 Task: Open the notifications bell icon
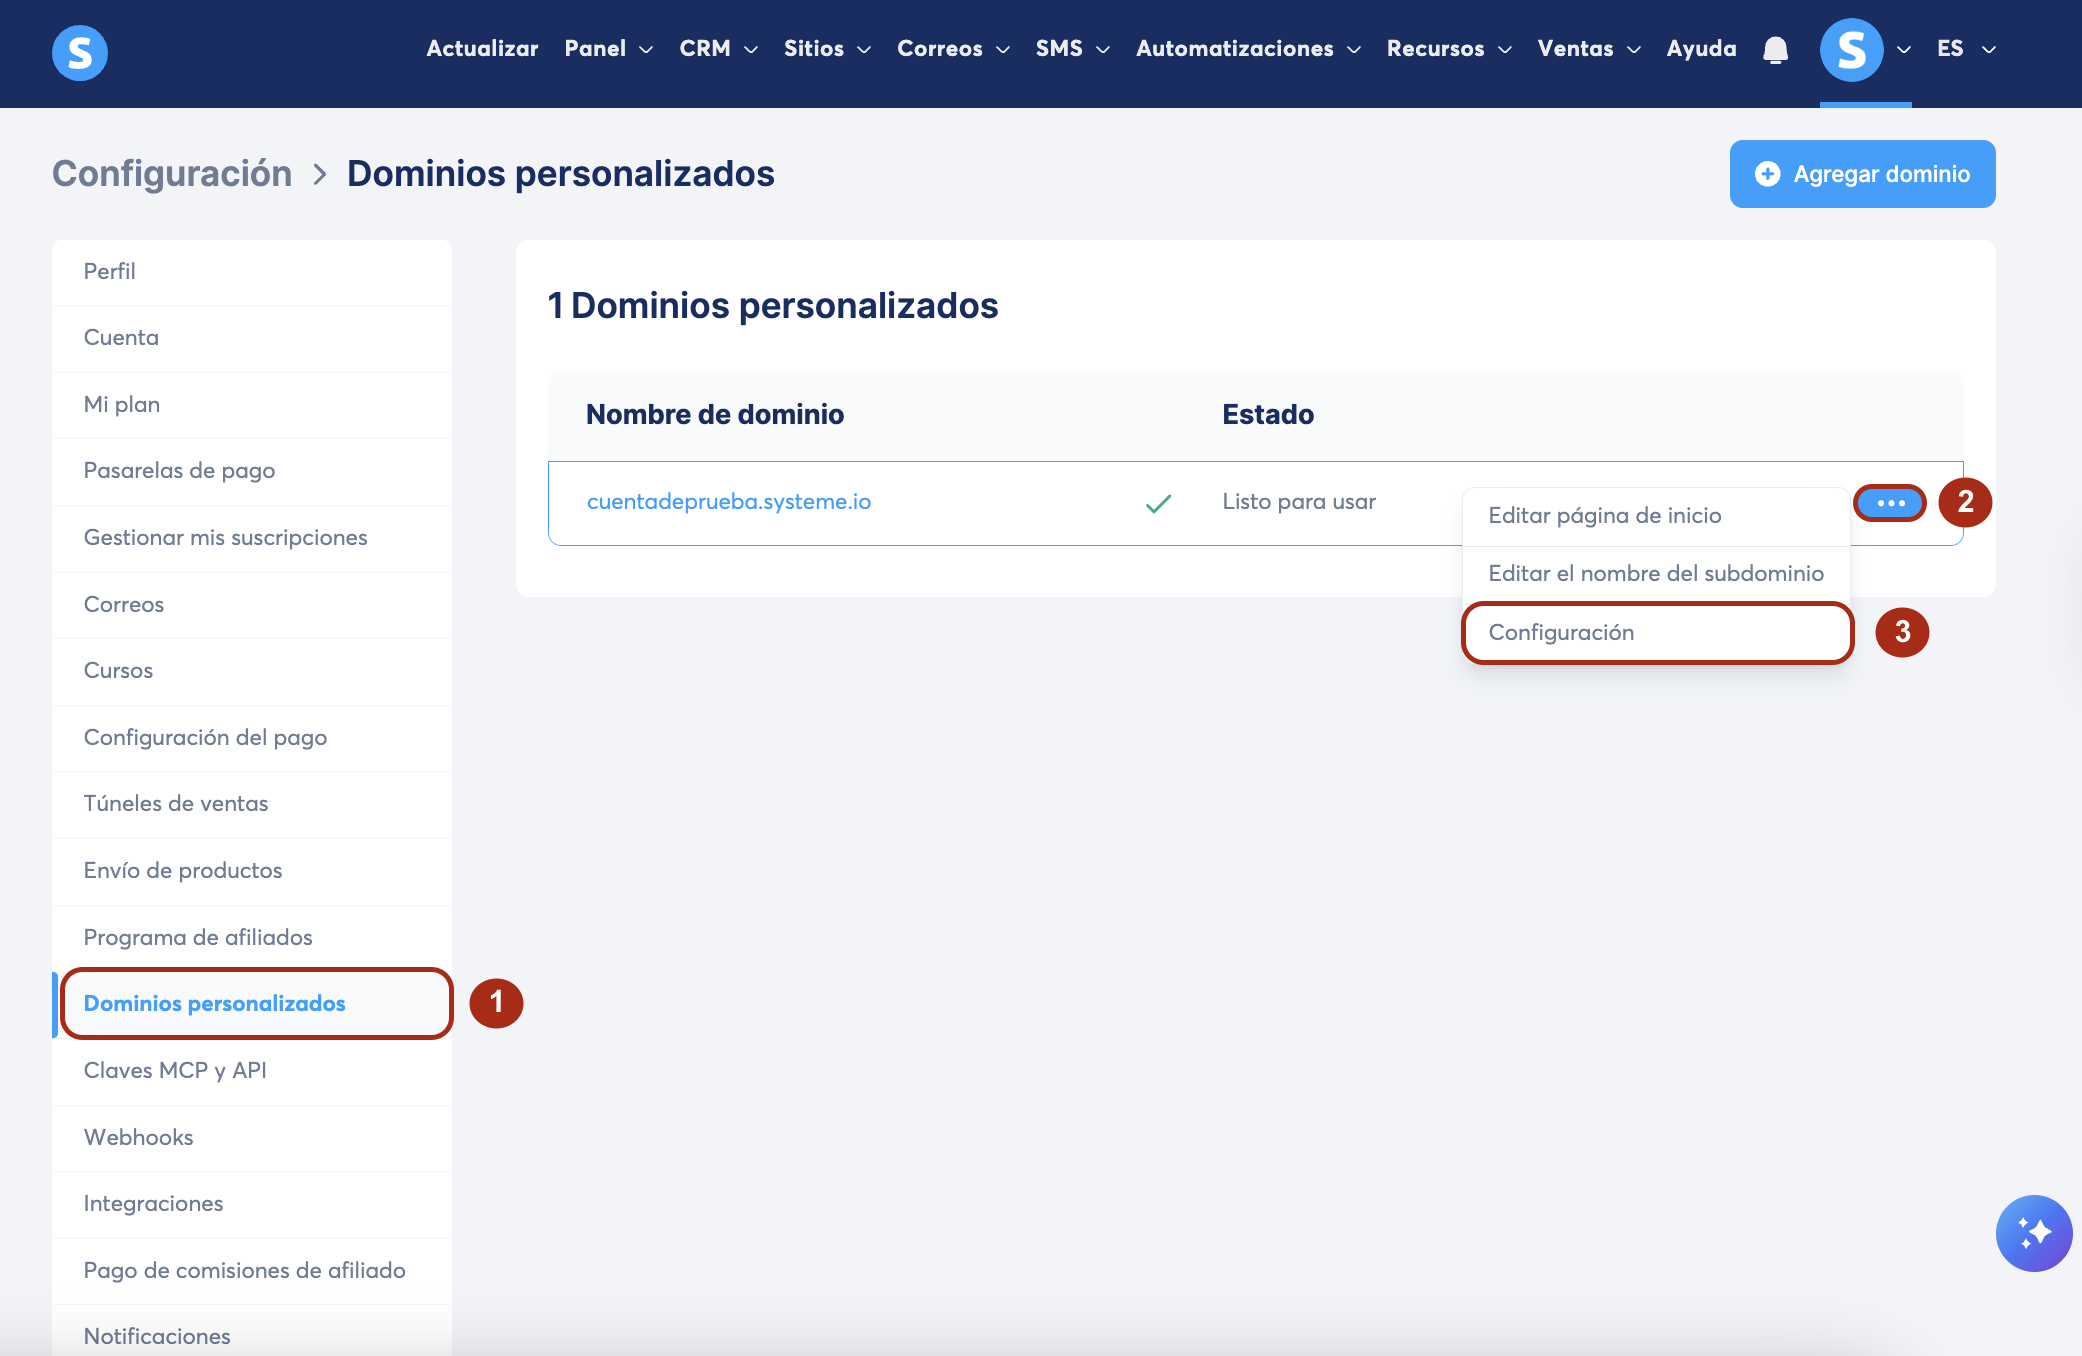pyautogui.click(x=1775, y=50)
